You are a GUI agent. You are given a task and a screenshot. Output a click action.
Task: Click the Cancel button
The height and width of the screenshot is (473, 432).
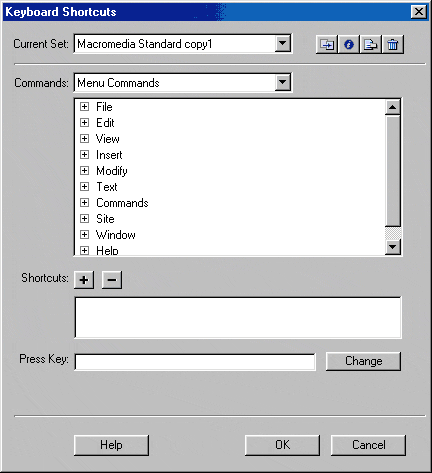368,445
